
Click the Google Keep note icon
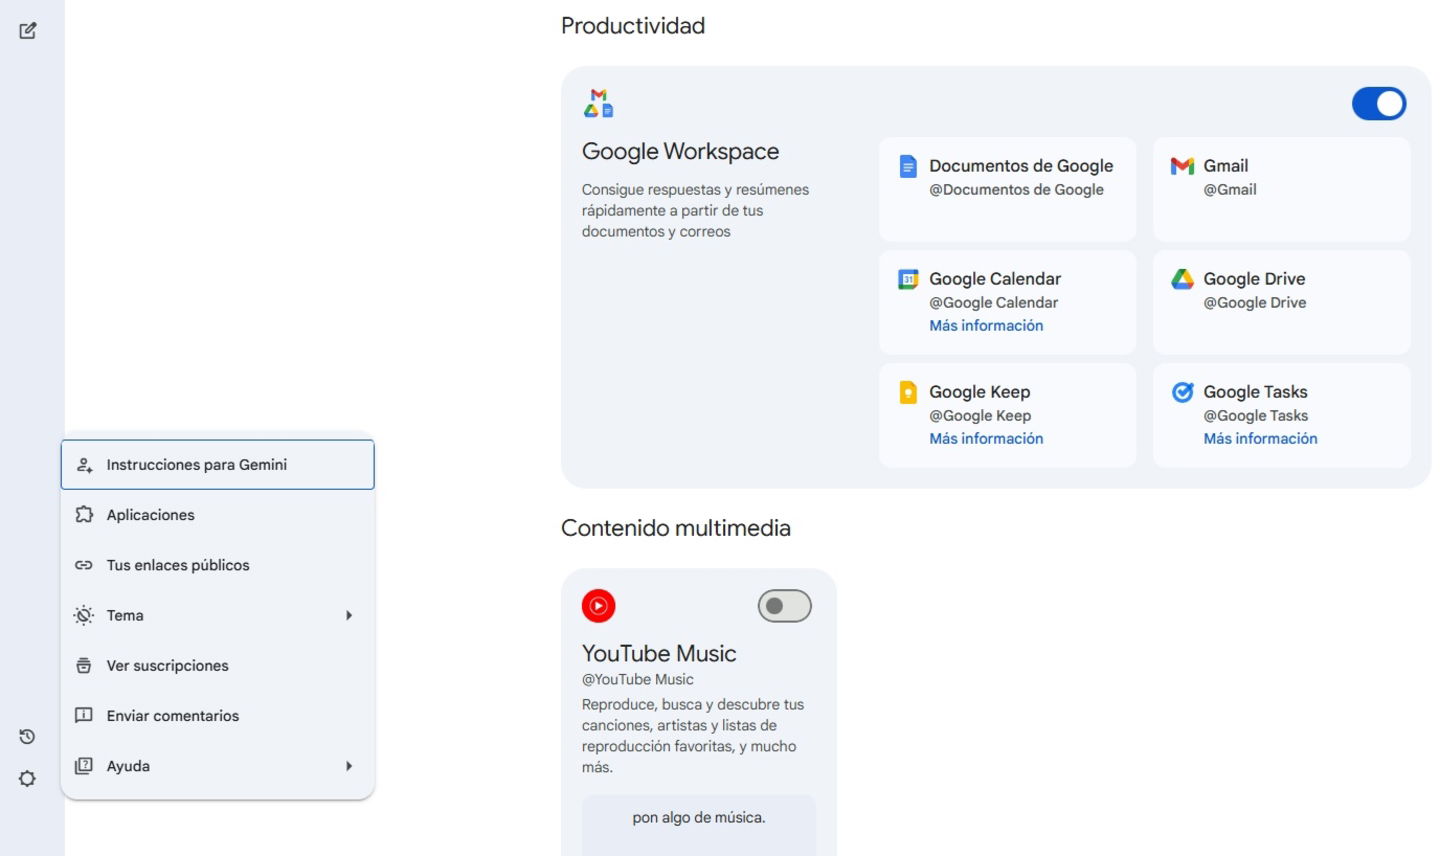coord(907,392)
